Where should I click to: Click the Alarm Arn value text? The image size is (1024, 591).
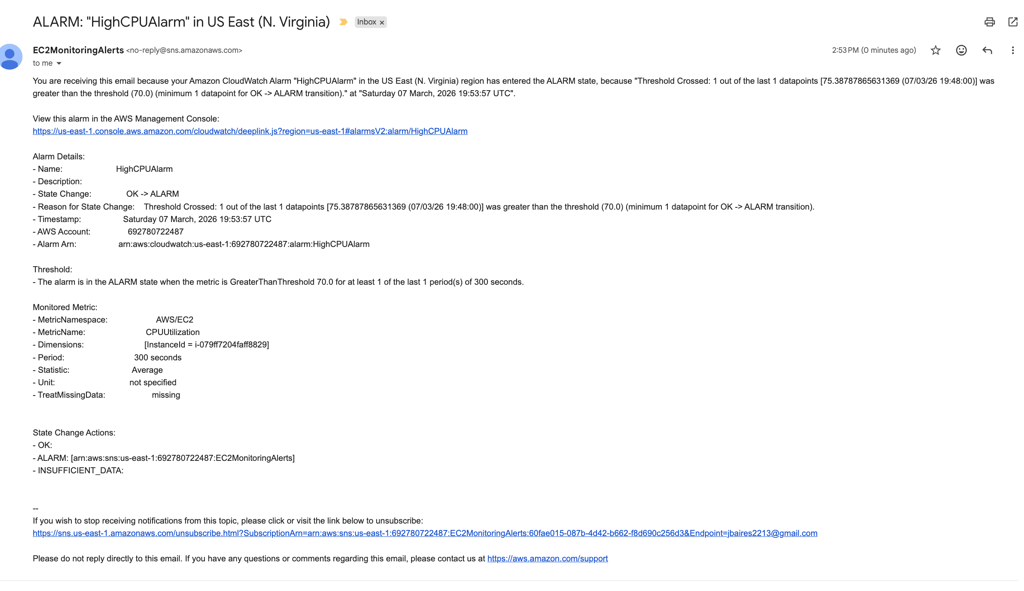tap(243, 244)
